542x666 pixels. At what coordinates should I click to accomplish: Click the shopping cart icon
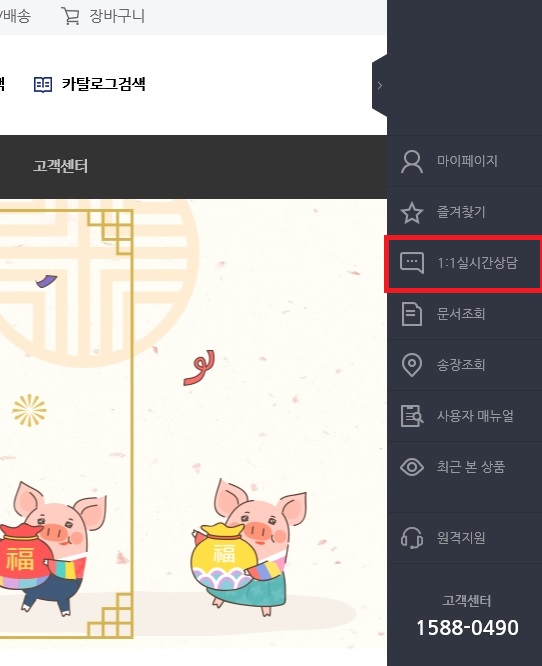(x=70, y=16)
